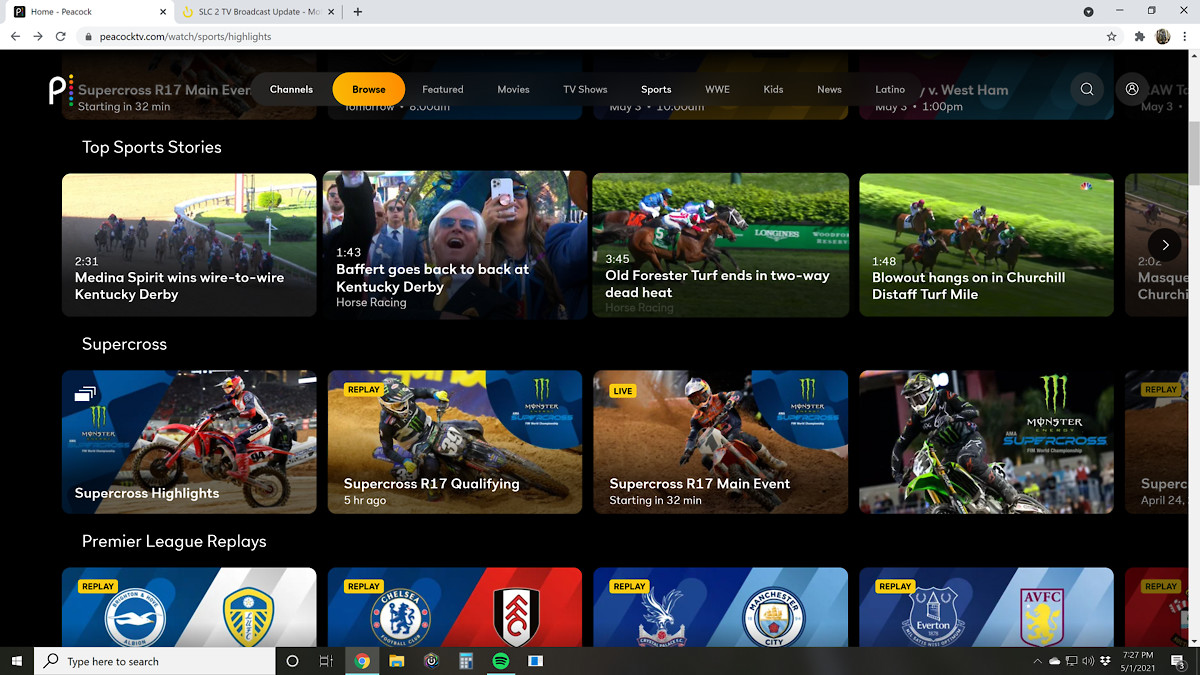Open the live Supercross R17 Main Event card
Viewport: 1200px width, 675px height.
tap(721, 442)
